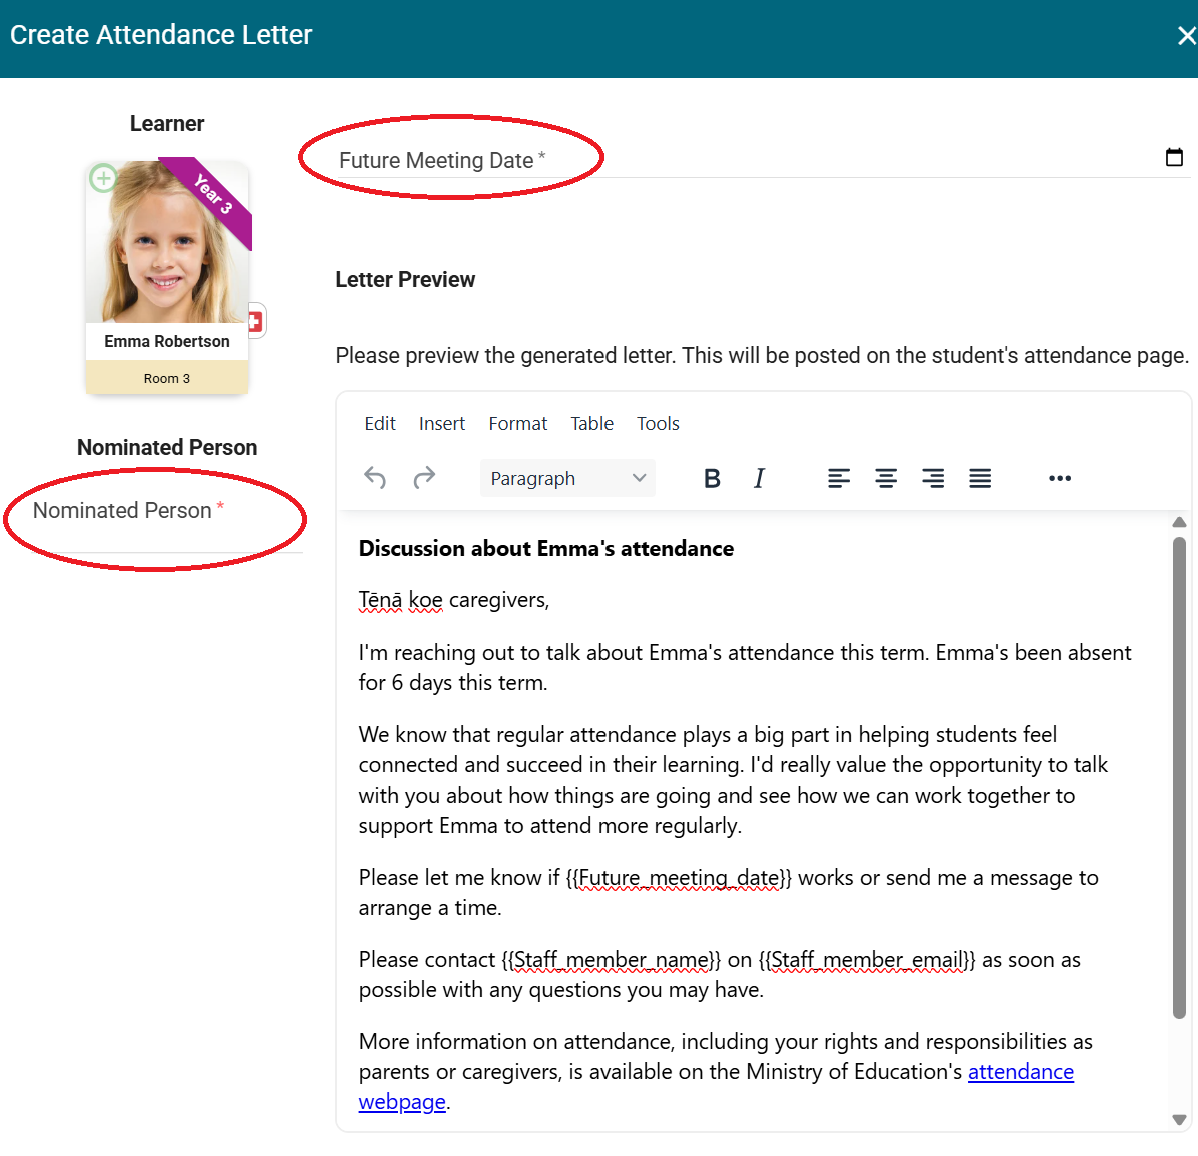Click the redo arrow in editor toolbar
This screenshot has height=1156, width=1198.
click(x=424, y=478)
